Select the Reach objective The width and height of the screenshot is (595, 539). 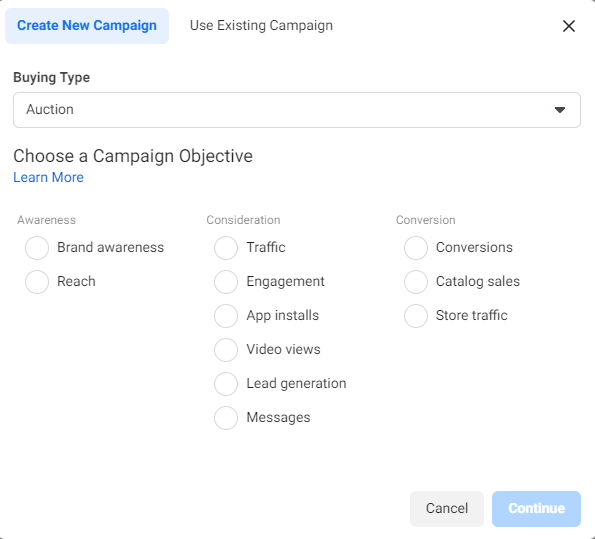point(37,282)
